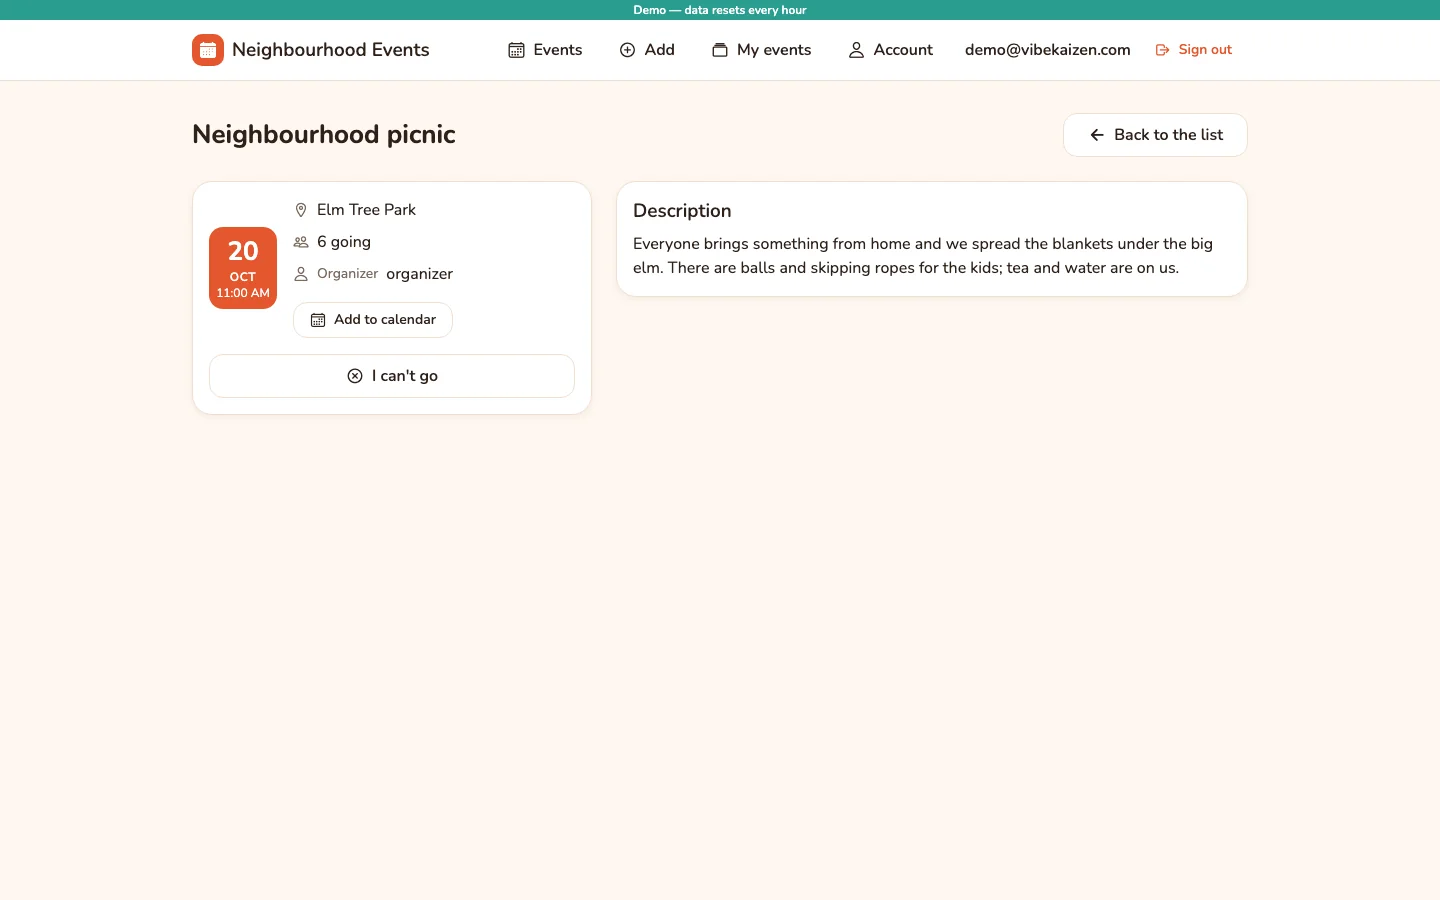Click the plus circle icon beside Add
Image resolution: width=1440 pixels, height=900 pixels.
click(628, 50)
